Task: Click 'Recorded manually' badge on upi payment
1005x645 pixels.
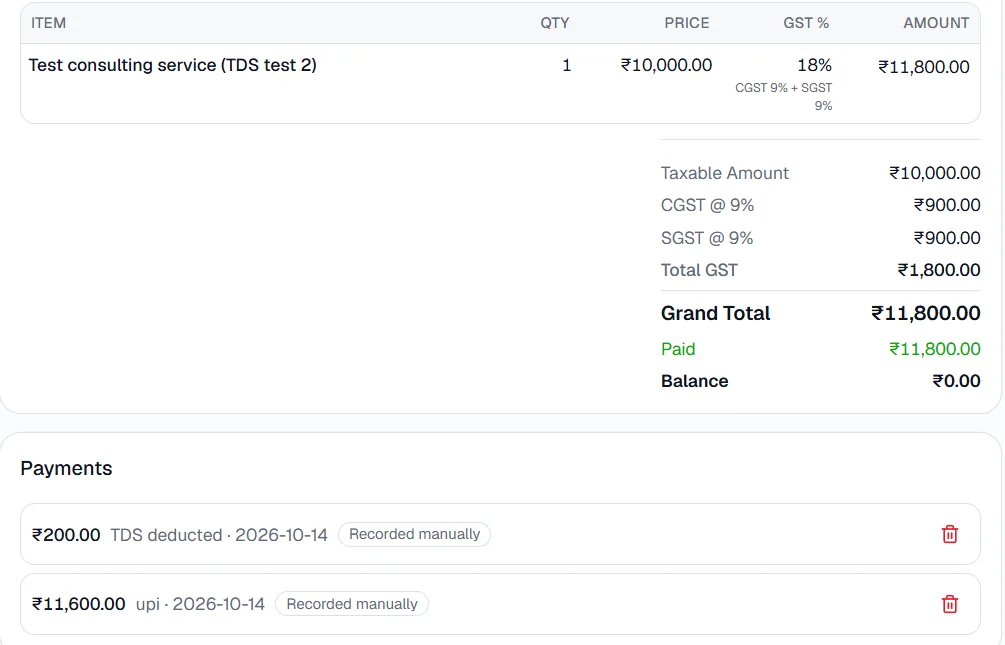Action: pos(352,604)
